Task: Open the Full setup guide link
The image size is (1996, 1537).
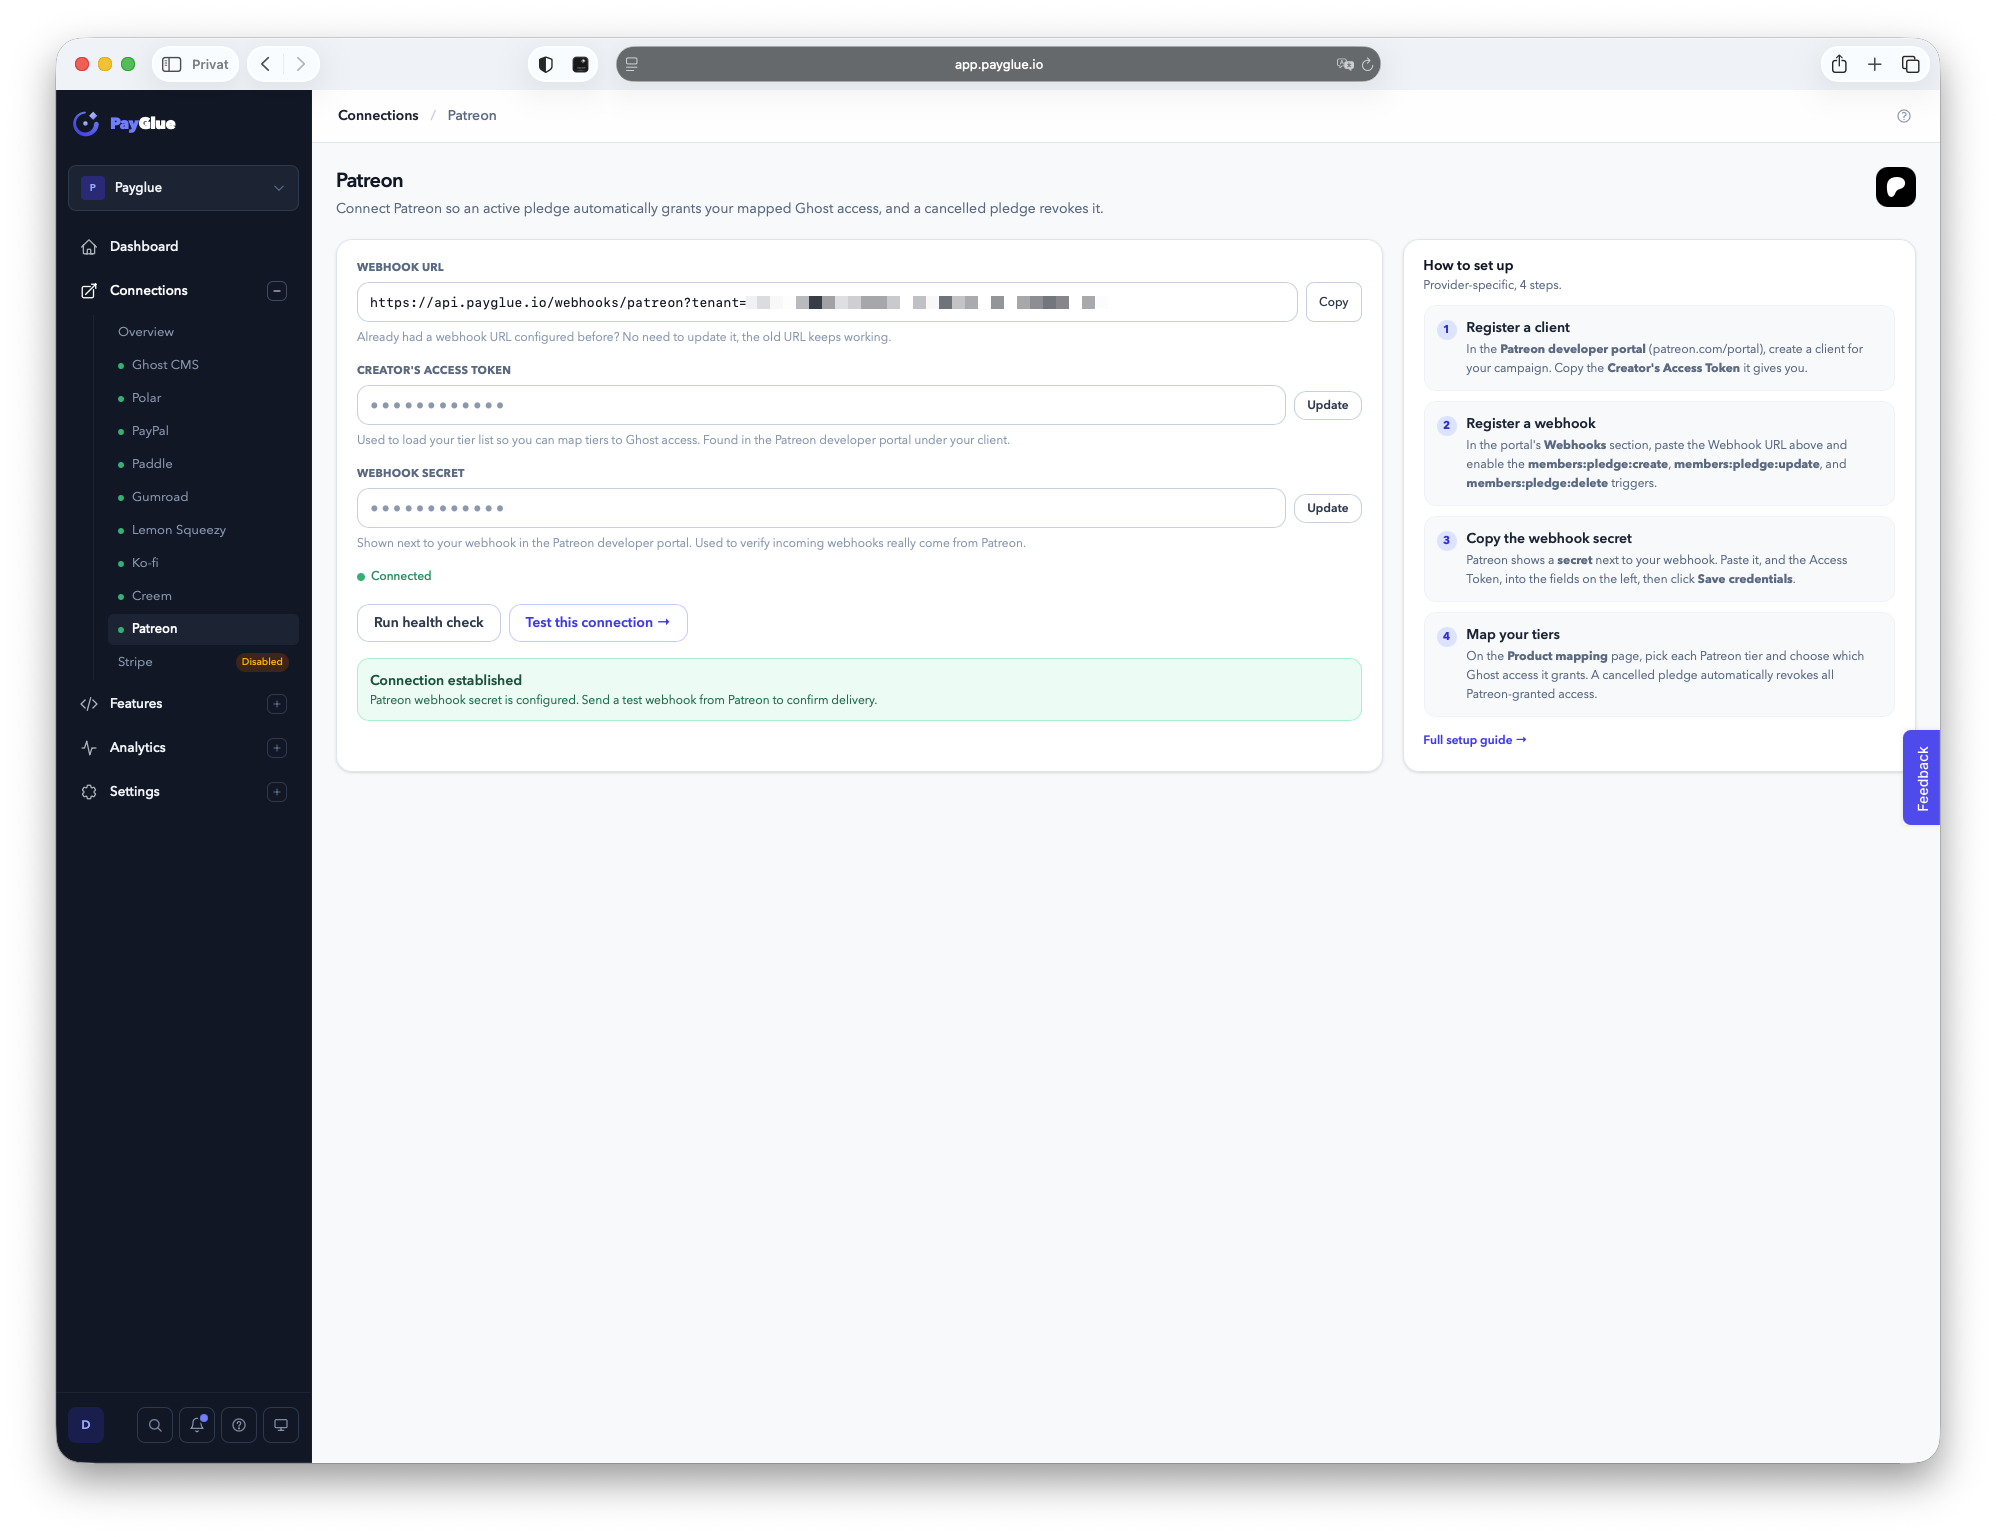Action: coord(1474,740)
